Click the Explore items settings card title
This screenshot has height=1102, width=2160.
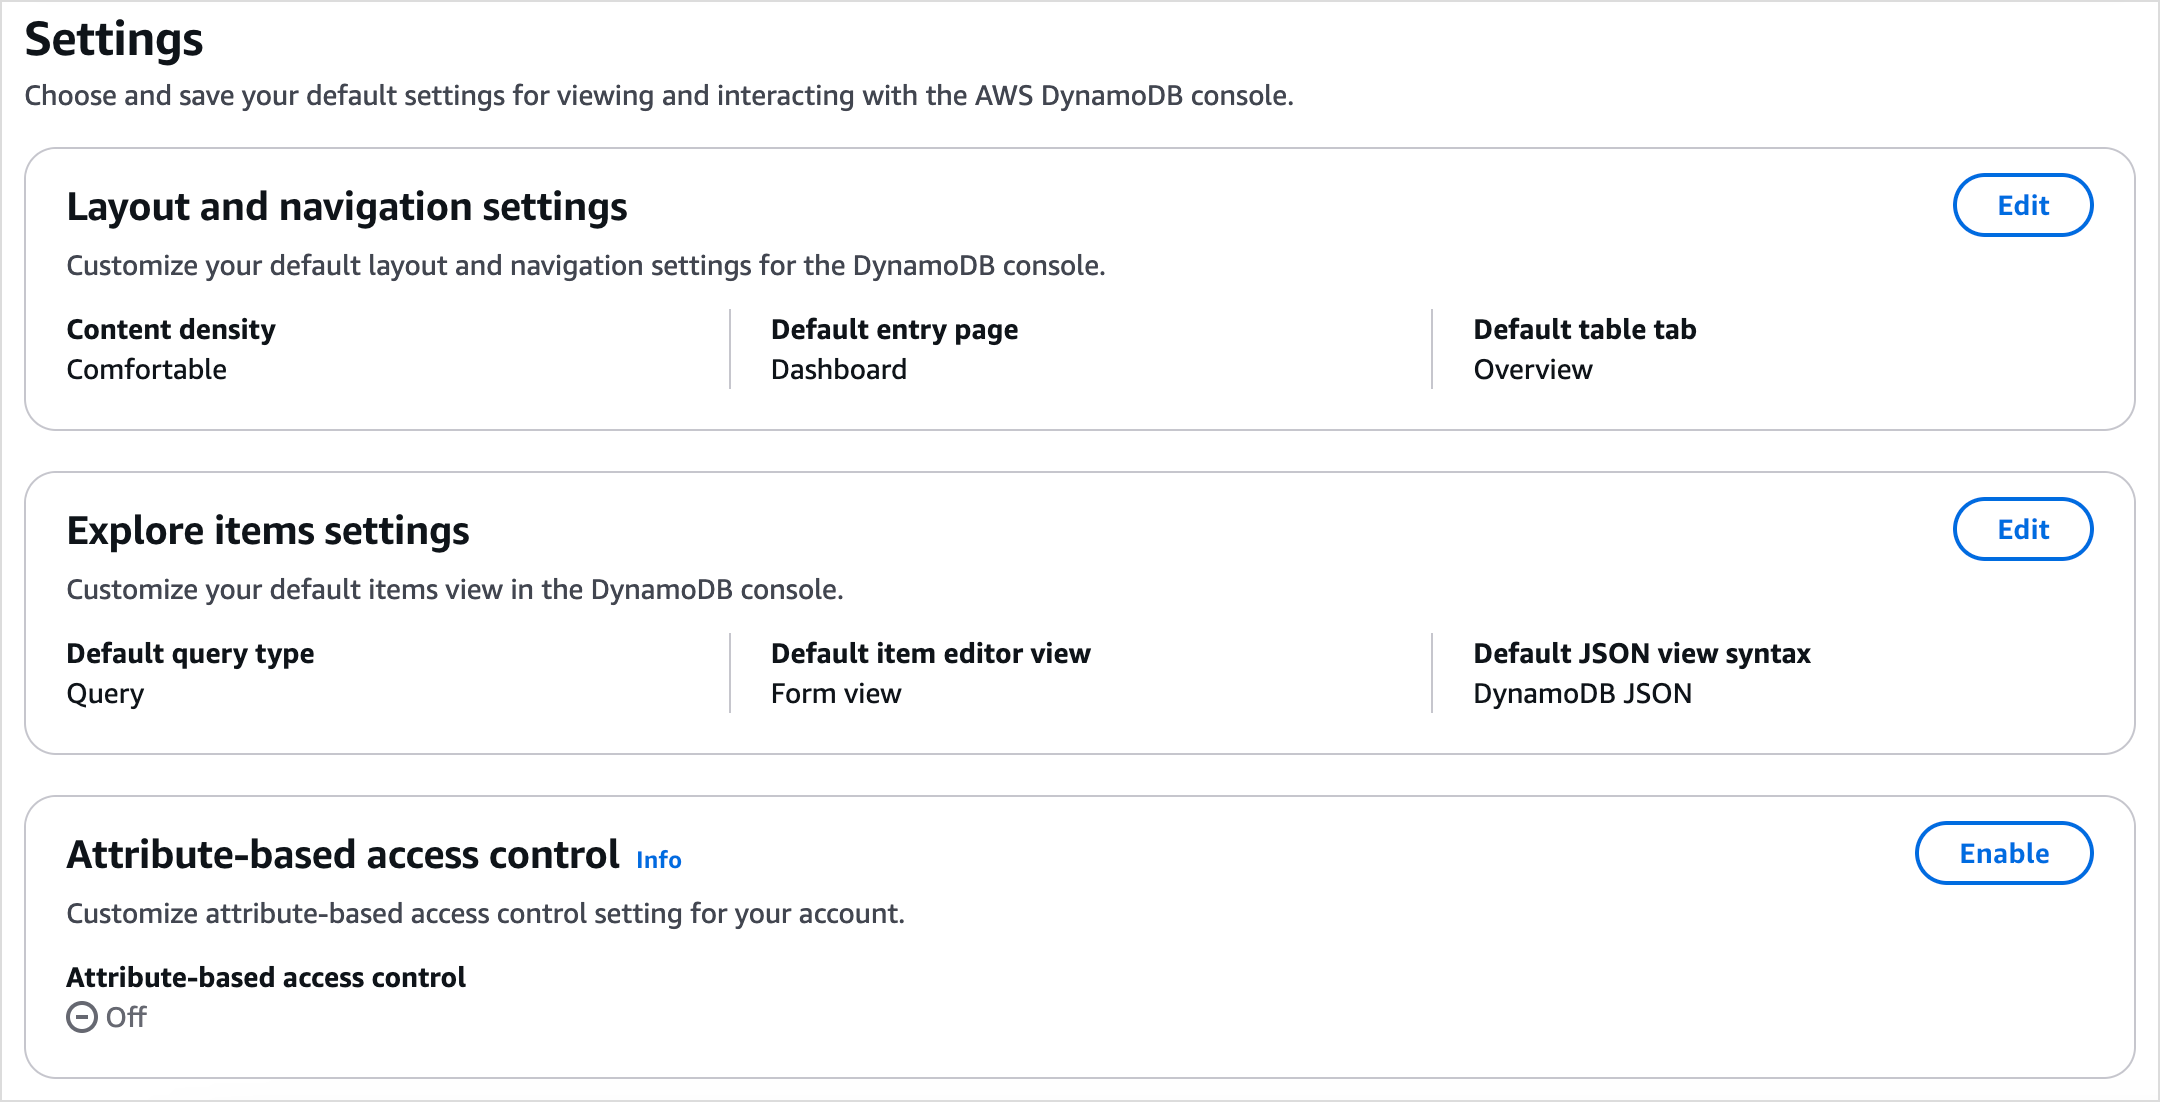(268, 531)
